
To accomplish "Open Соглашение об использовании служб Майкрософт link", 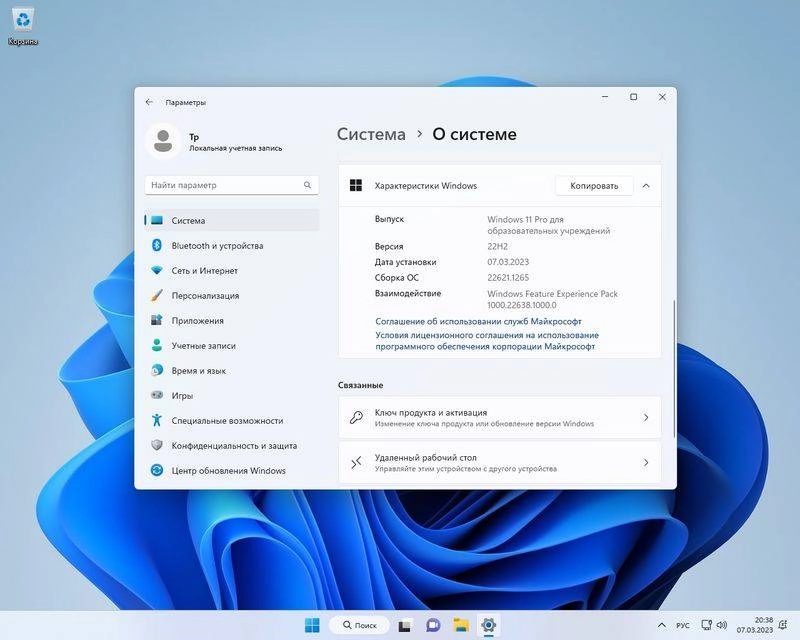I will [478, 321].
